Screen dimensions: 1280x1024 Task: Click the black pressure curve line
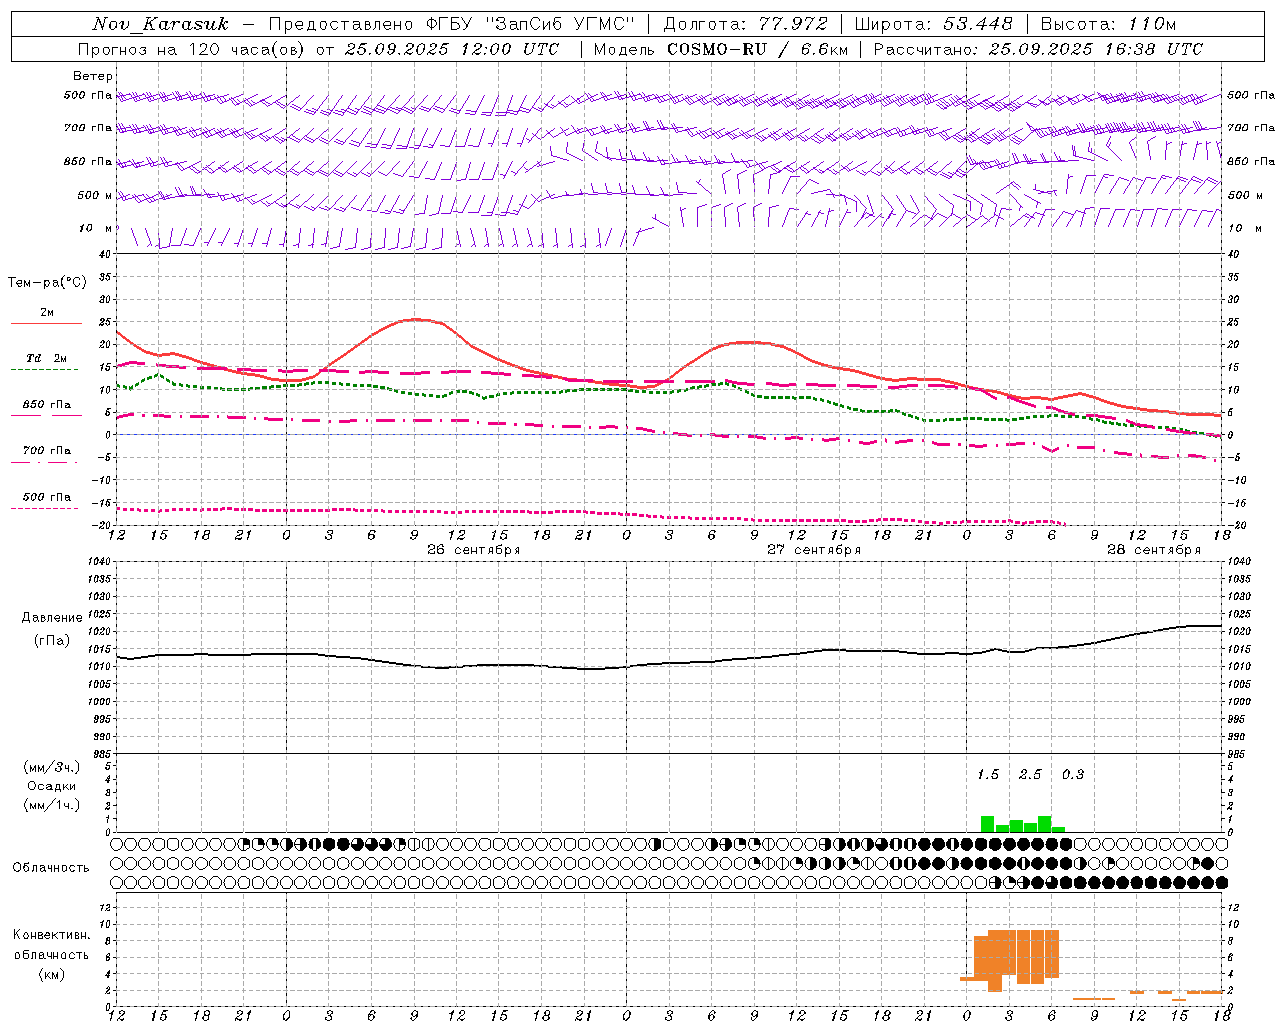click(x=669, y=648)
